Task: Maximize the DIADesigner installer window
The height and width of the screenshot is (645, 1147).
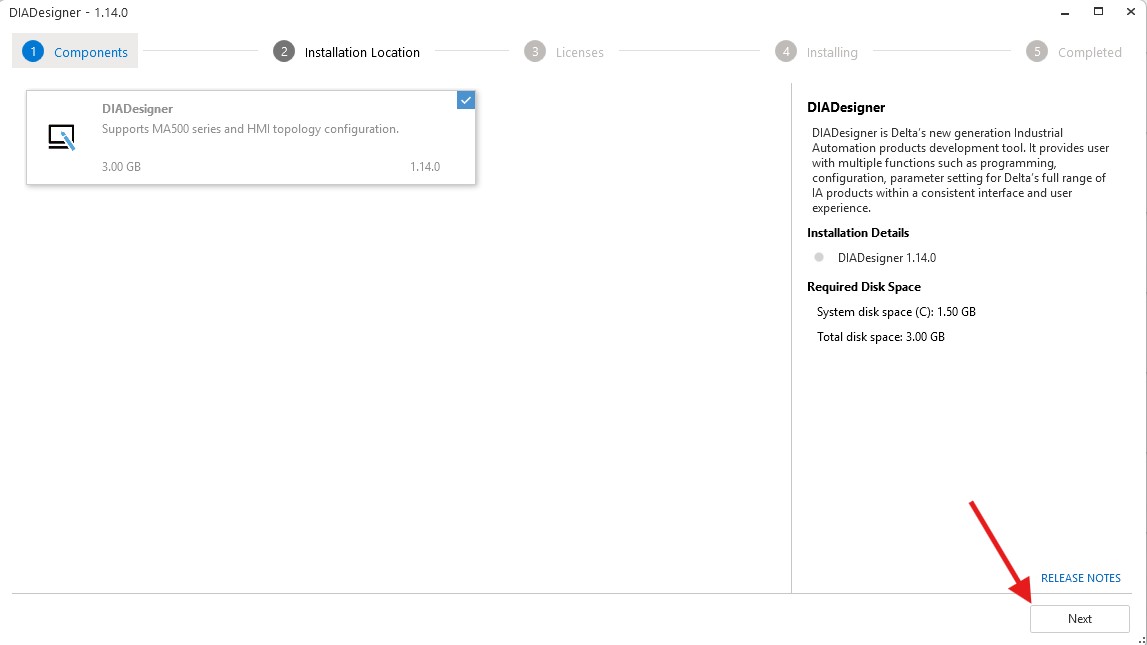Action: [1098, 12]
